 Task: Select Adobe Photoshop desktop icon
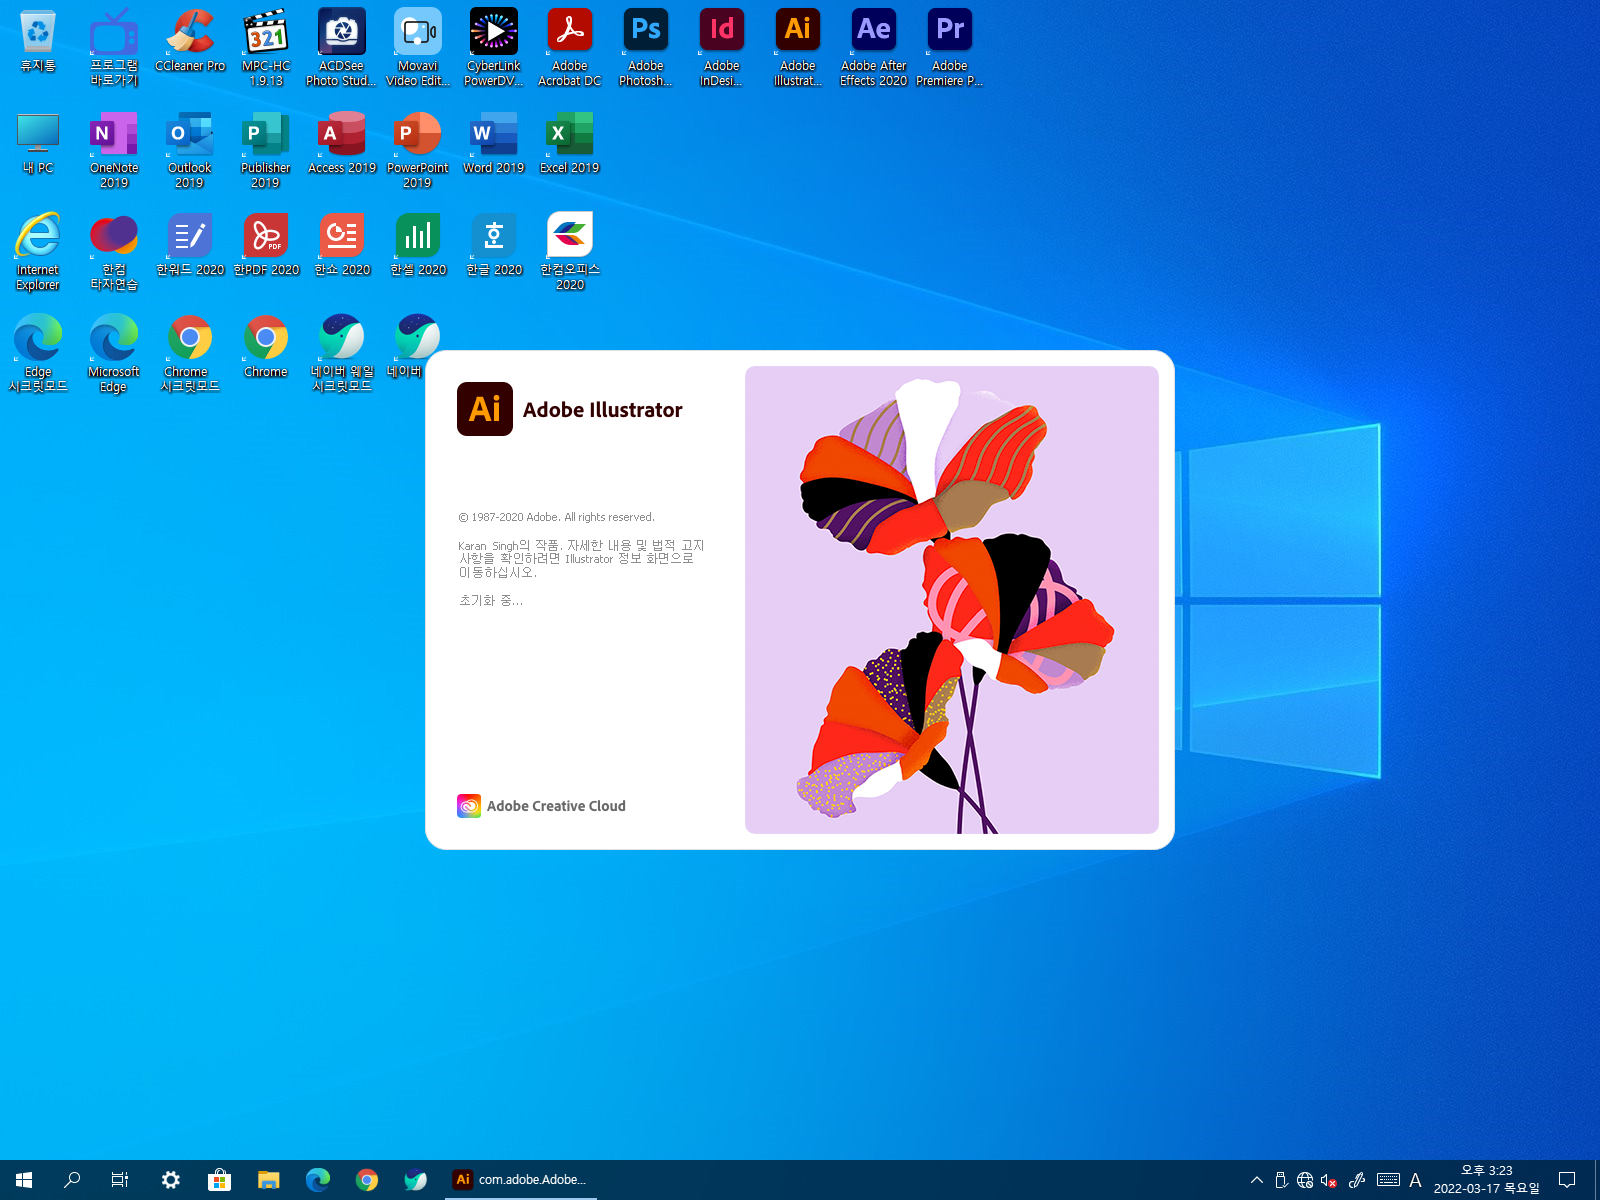(x=646, y=48)
